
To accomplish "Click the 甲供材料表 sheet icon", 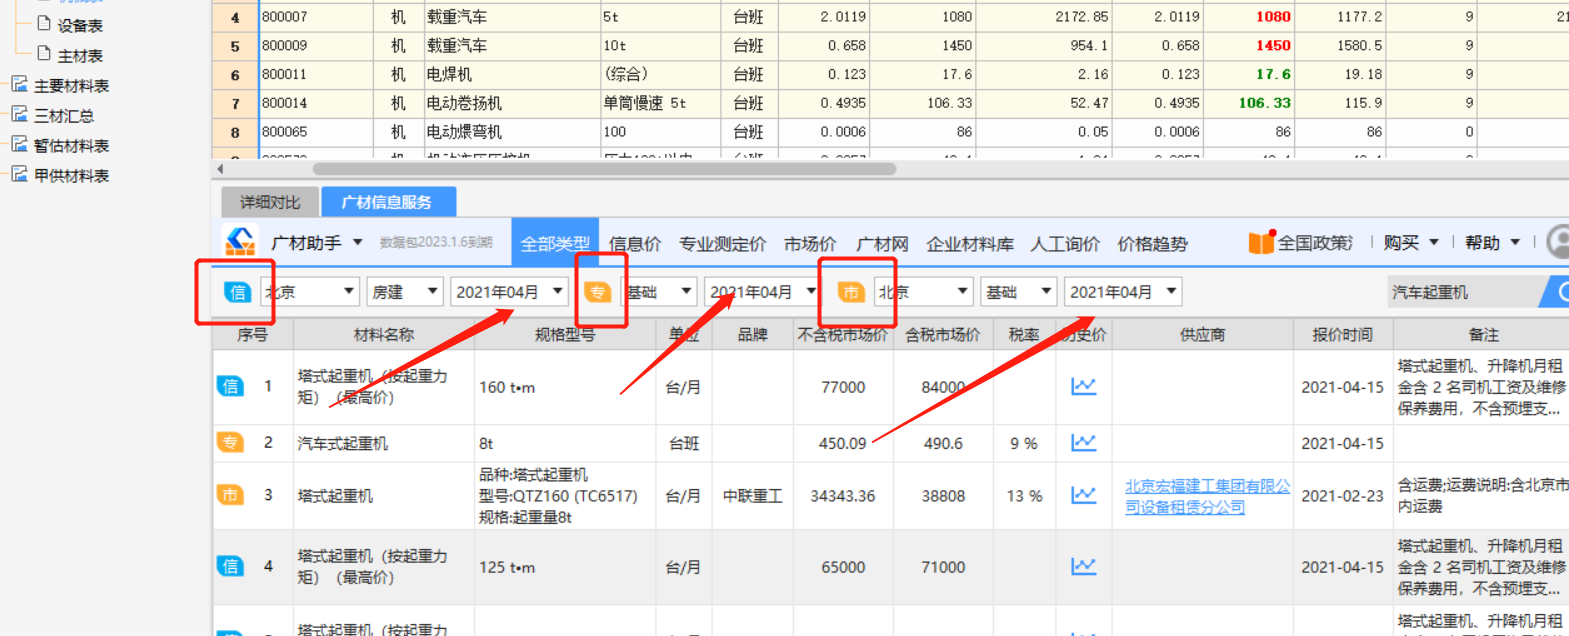I will (x=19, y=175).
